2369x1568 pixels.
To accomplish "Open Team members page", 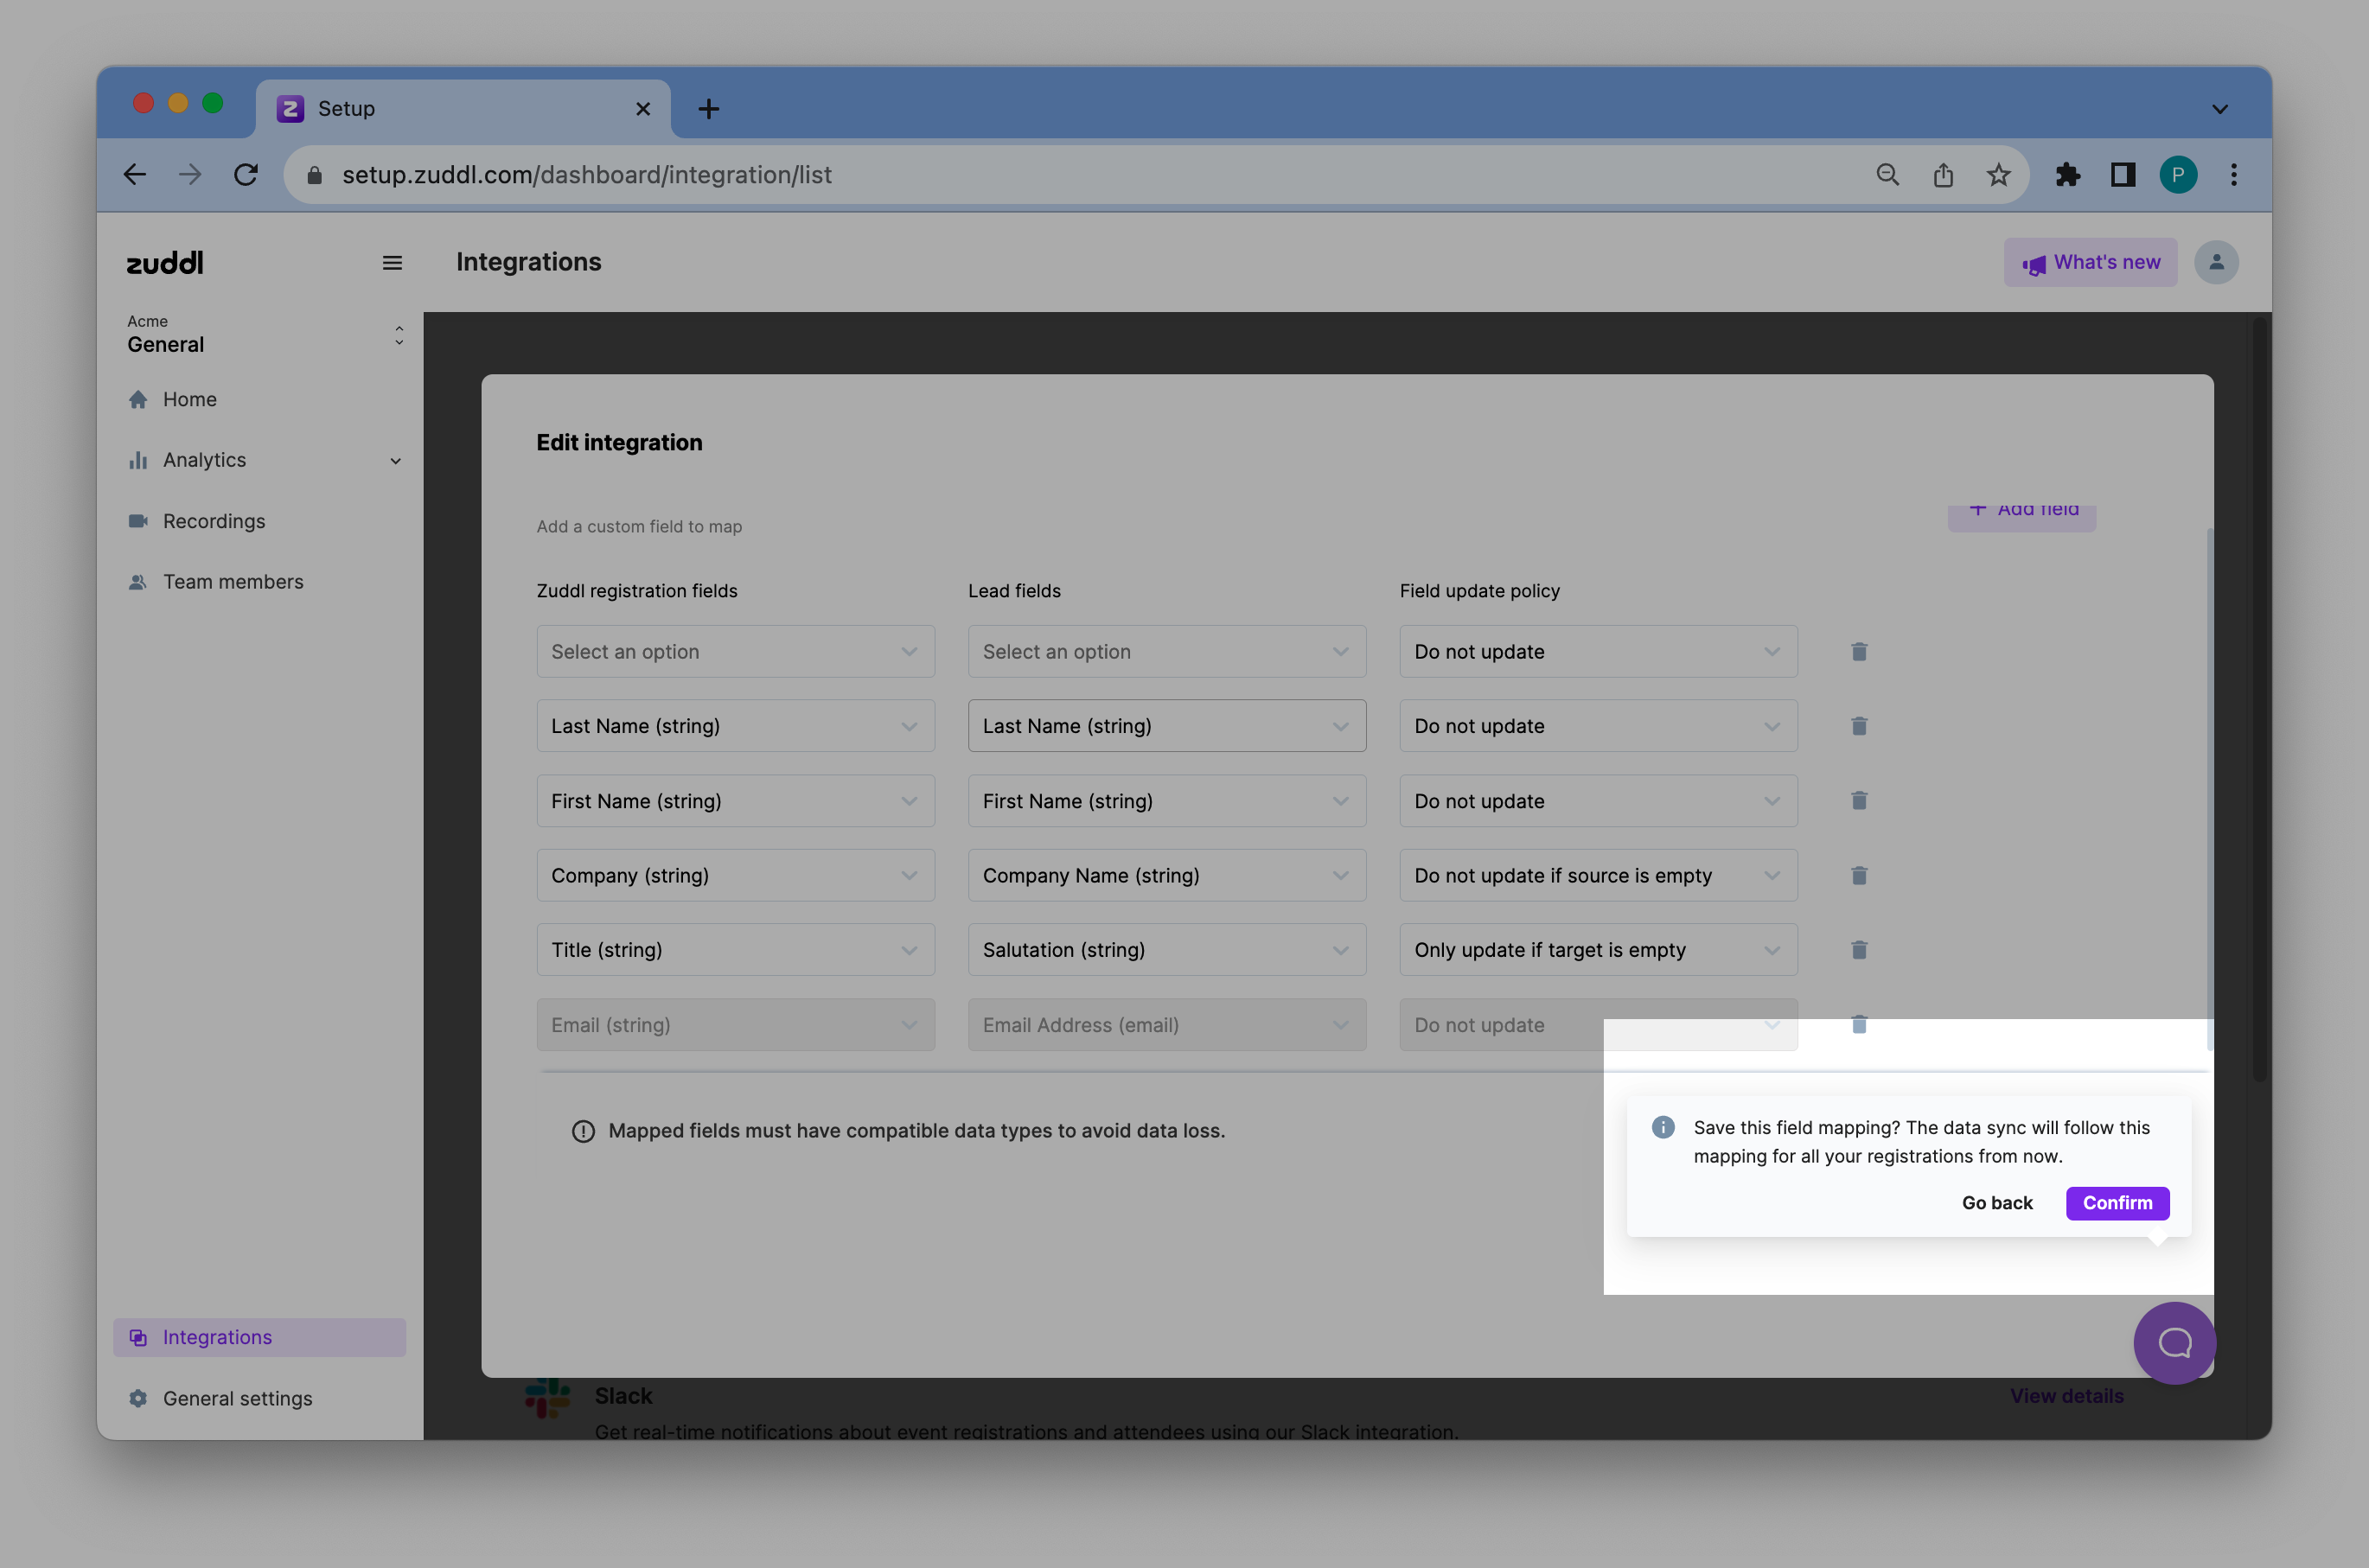I will point(232,582).
